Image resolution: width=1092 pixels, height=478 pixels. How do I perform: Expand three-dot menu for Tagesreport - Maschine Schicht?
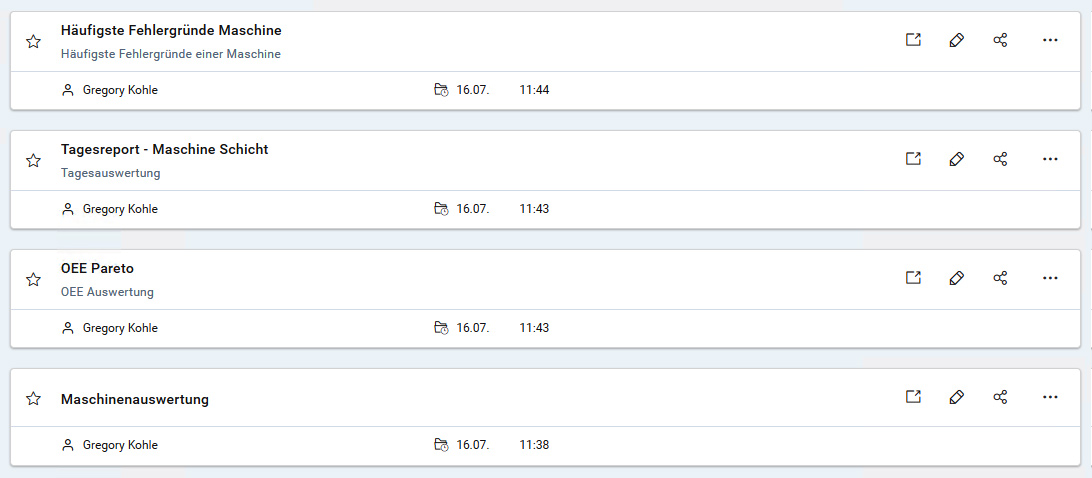click(1050, 159)
